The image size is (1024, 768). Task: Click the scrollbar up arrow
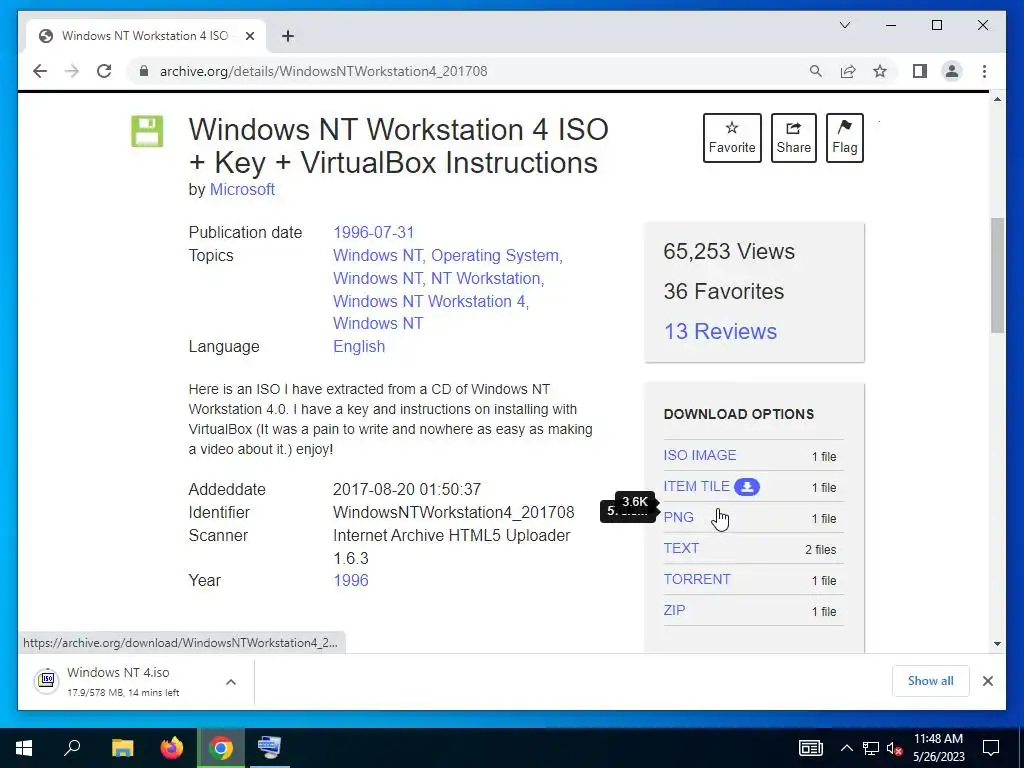pyautogui.click(x=997, y=99)
